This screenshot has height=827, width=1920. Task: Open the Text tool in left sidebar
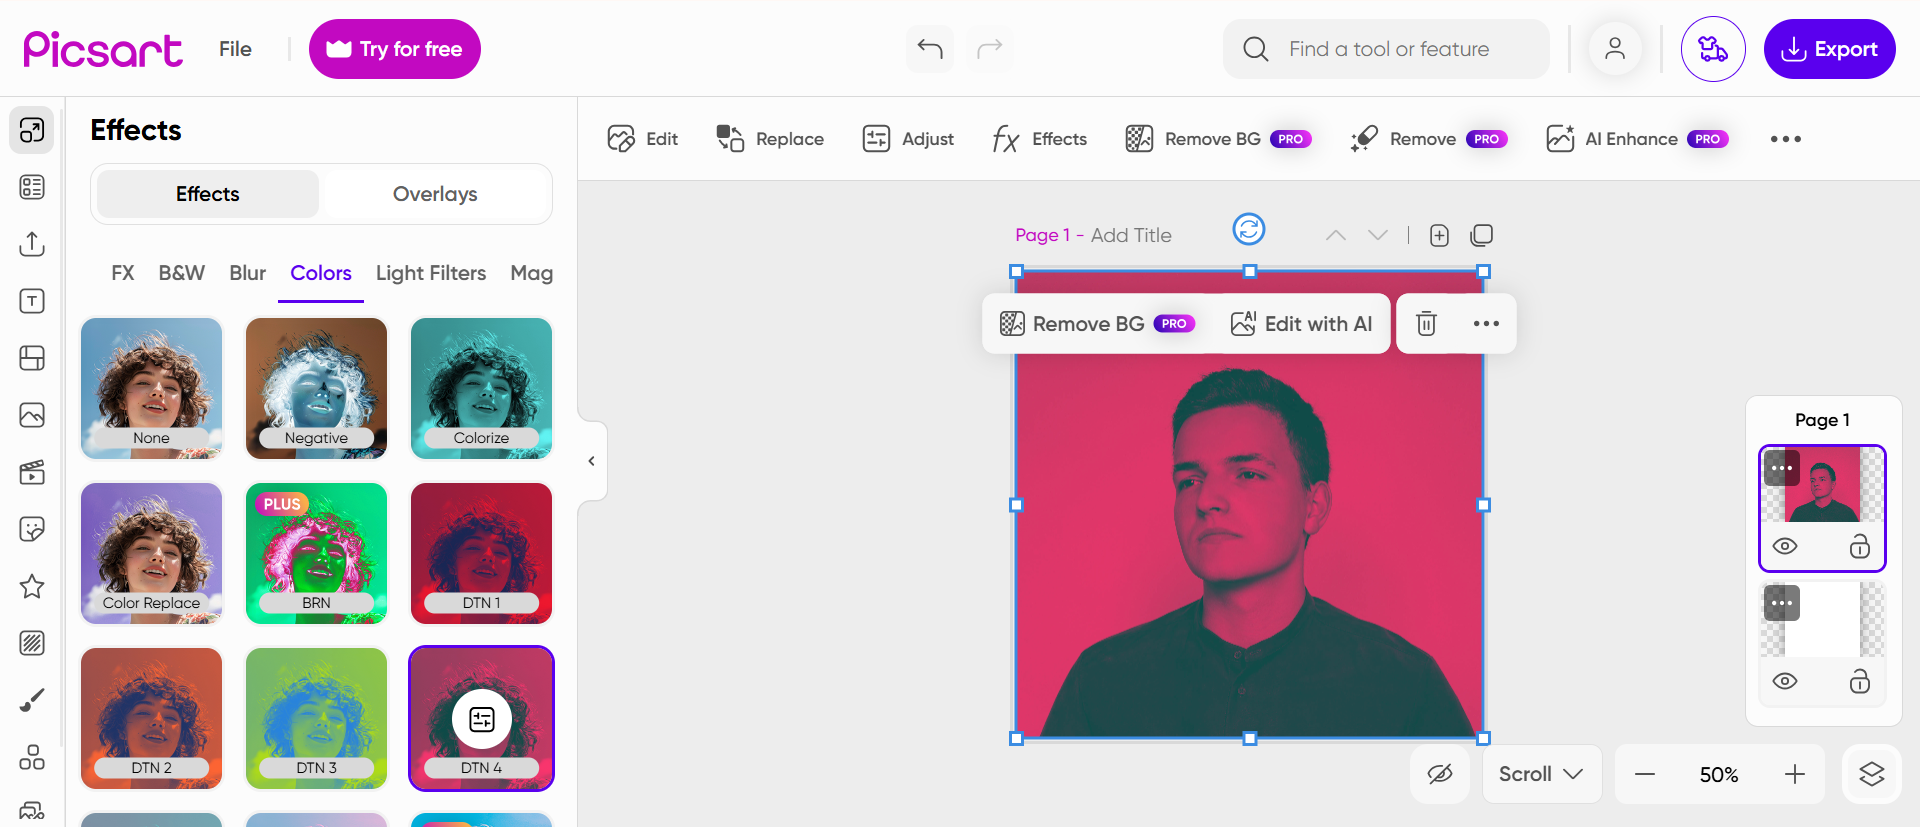[32, 301]
